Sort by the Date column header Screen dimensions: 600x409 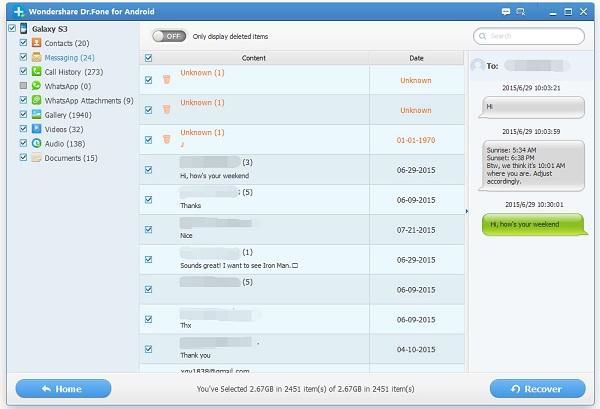(417, 58)
